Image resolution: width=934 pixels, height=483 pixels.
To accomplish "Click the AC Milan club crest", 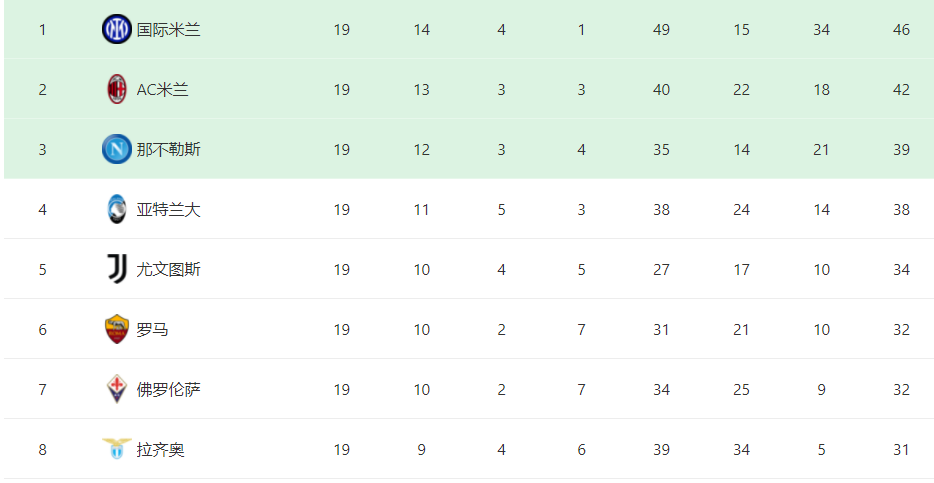I will click(x=116, y=89).
